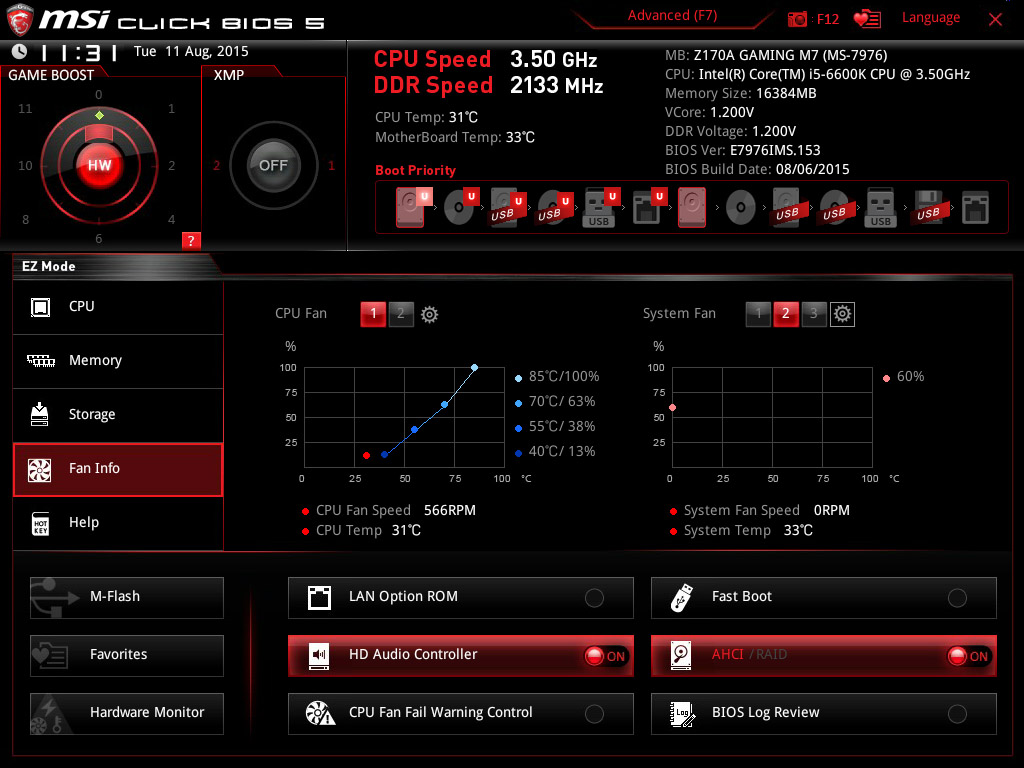Click the HD Audio Controller speaker icon
The width and height of the screenshot is (1024, 768).
[x=319, y=656]
